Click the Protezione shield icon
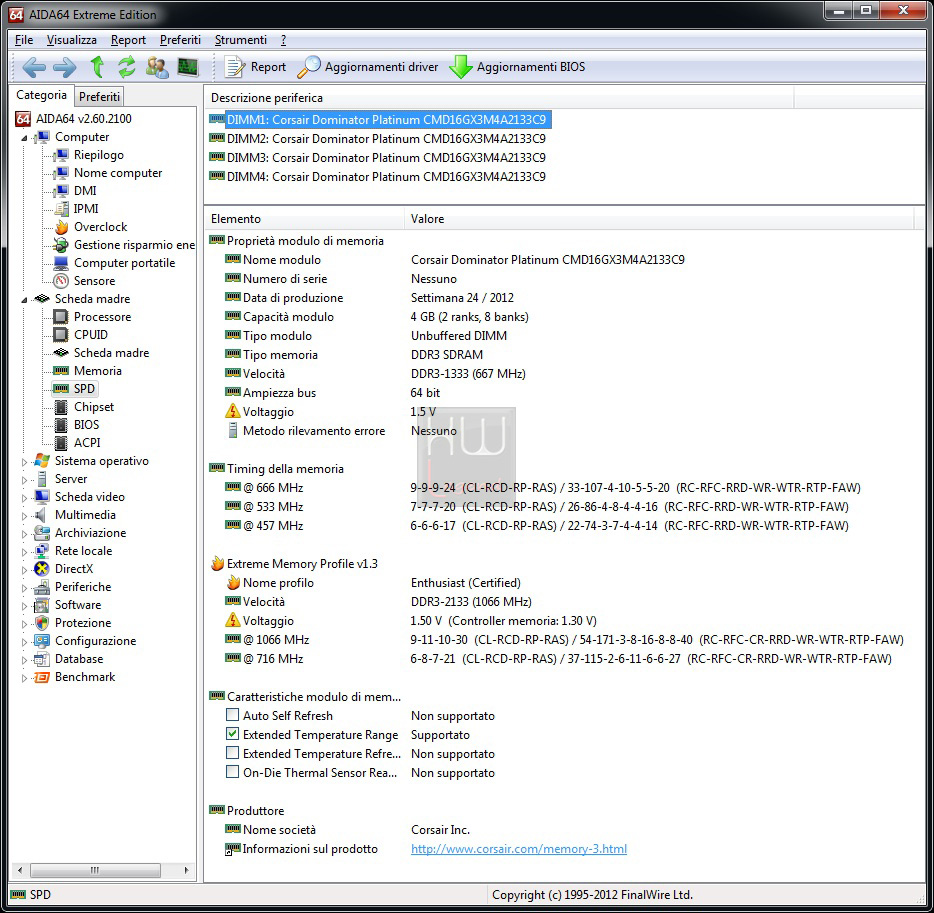The height and width of the screenshot is (913, 934). 42,623
